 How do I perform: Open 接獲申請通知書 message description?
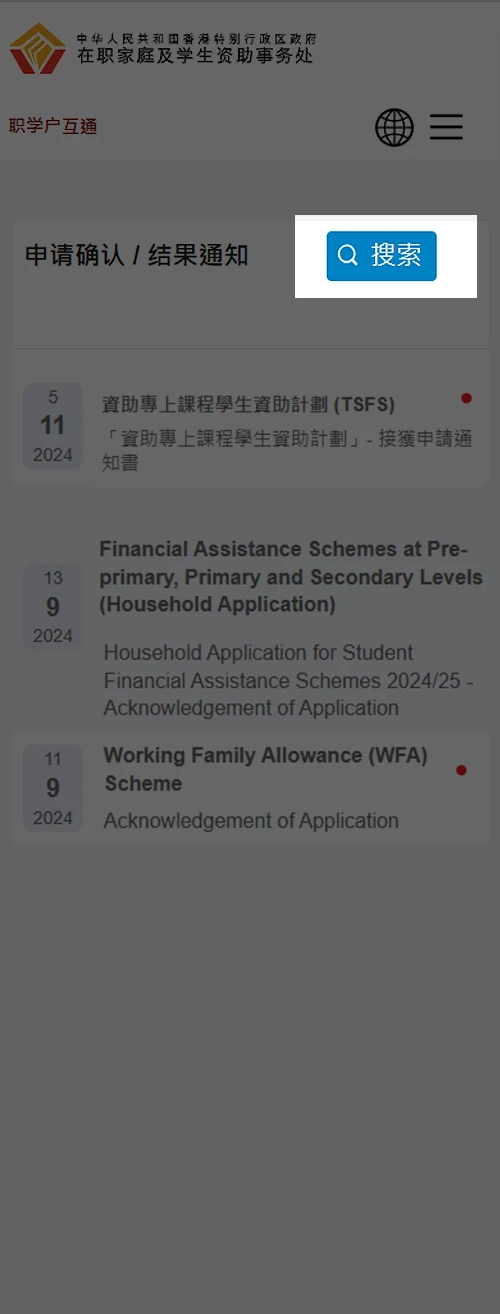[287, 450]
